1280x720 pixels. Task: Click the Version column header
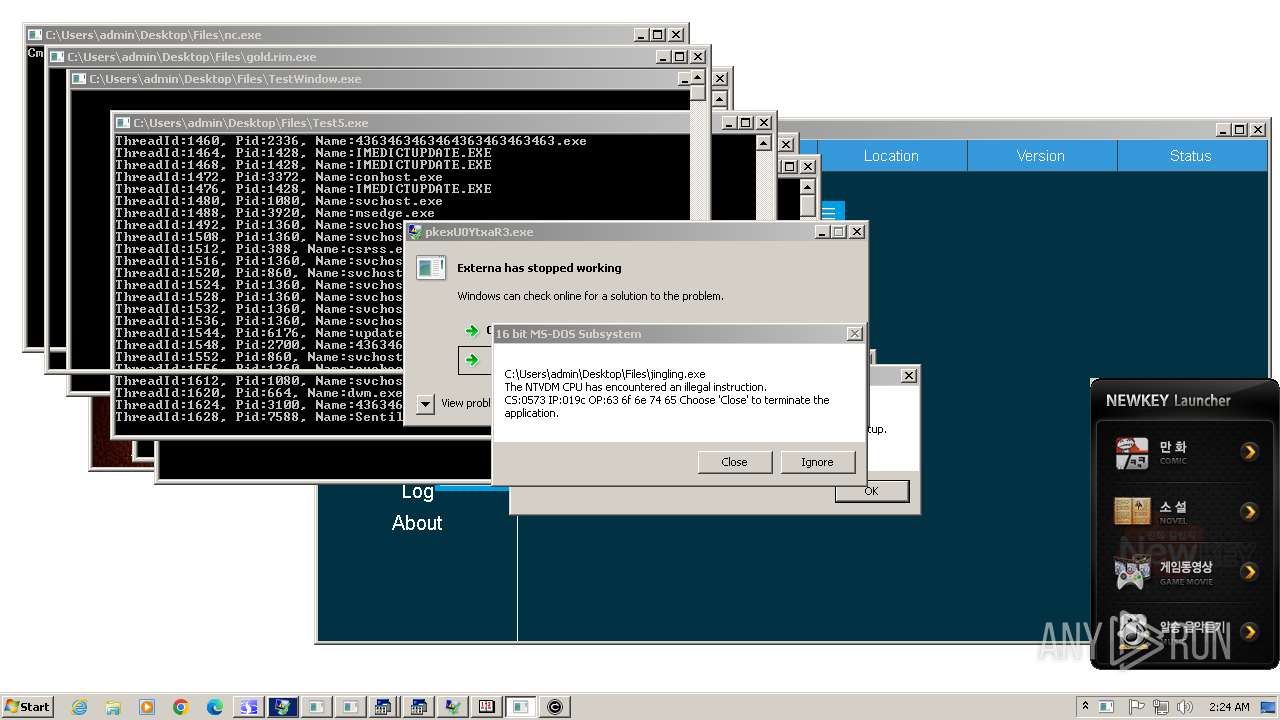[x=1041, y=156]
